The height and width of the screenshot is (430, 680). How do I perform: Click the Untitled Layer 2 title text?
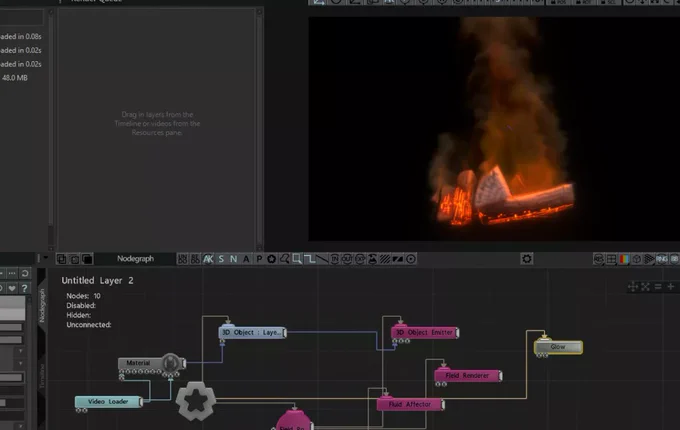click(98, 280)
